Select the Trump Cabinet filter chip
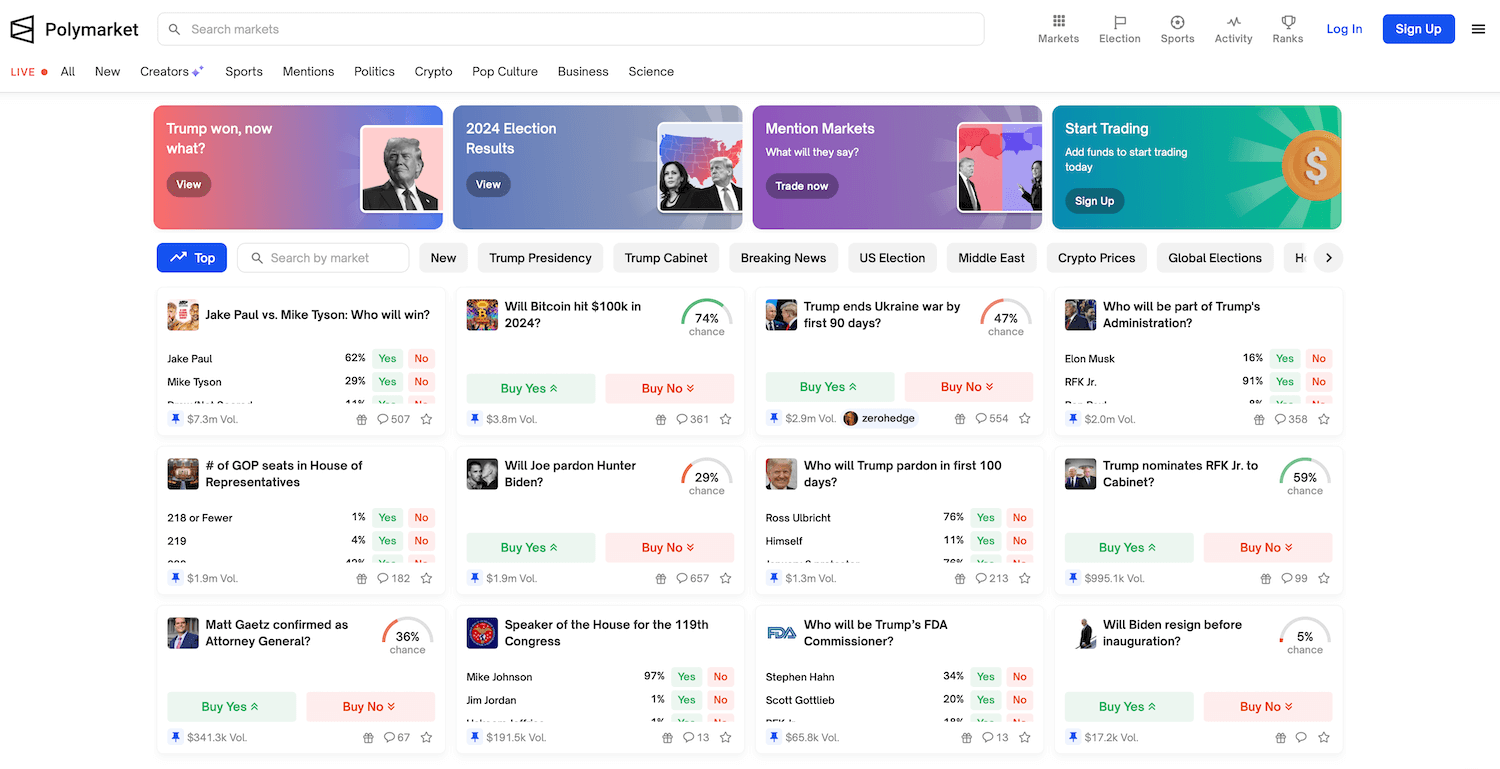This screenshot has height=769, width=1500. [666, 258]
